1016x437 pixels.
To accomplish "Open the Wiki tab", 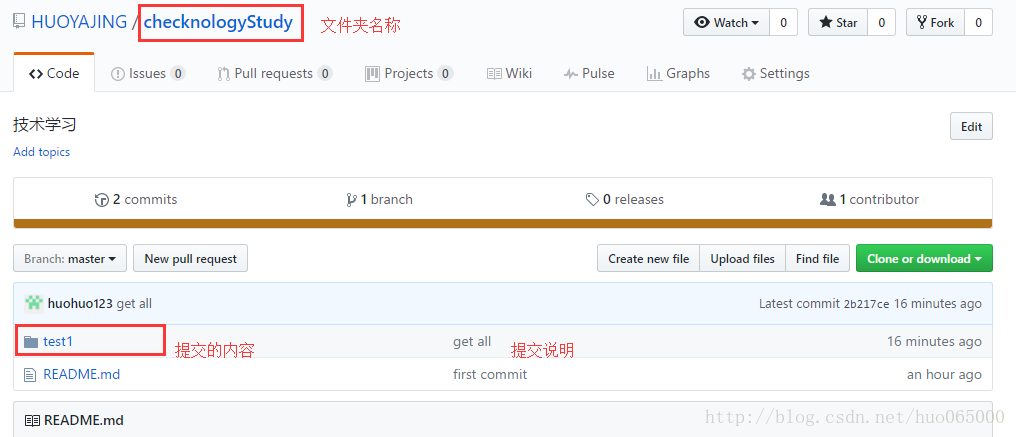I will click(509, 73).
